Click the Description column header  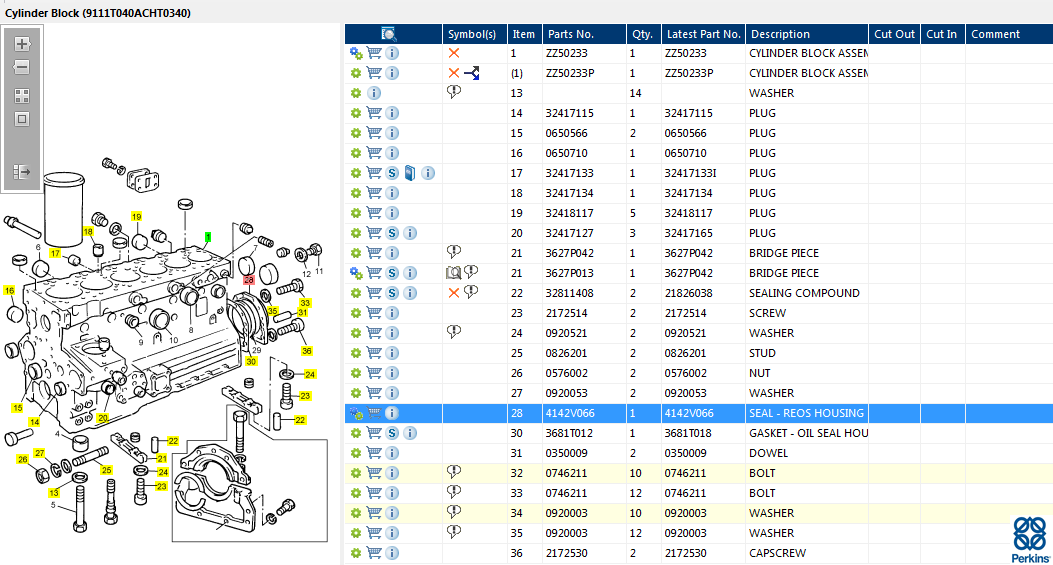pos(807,34)
